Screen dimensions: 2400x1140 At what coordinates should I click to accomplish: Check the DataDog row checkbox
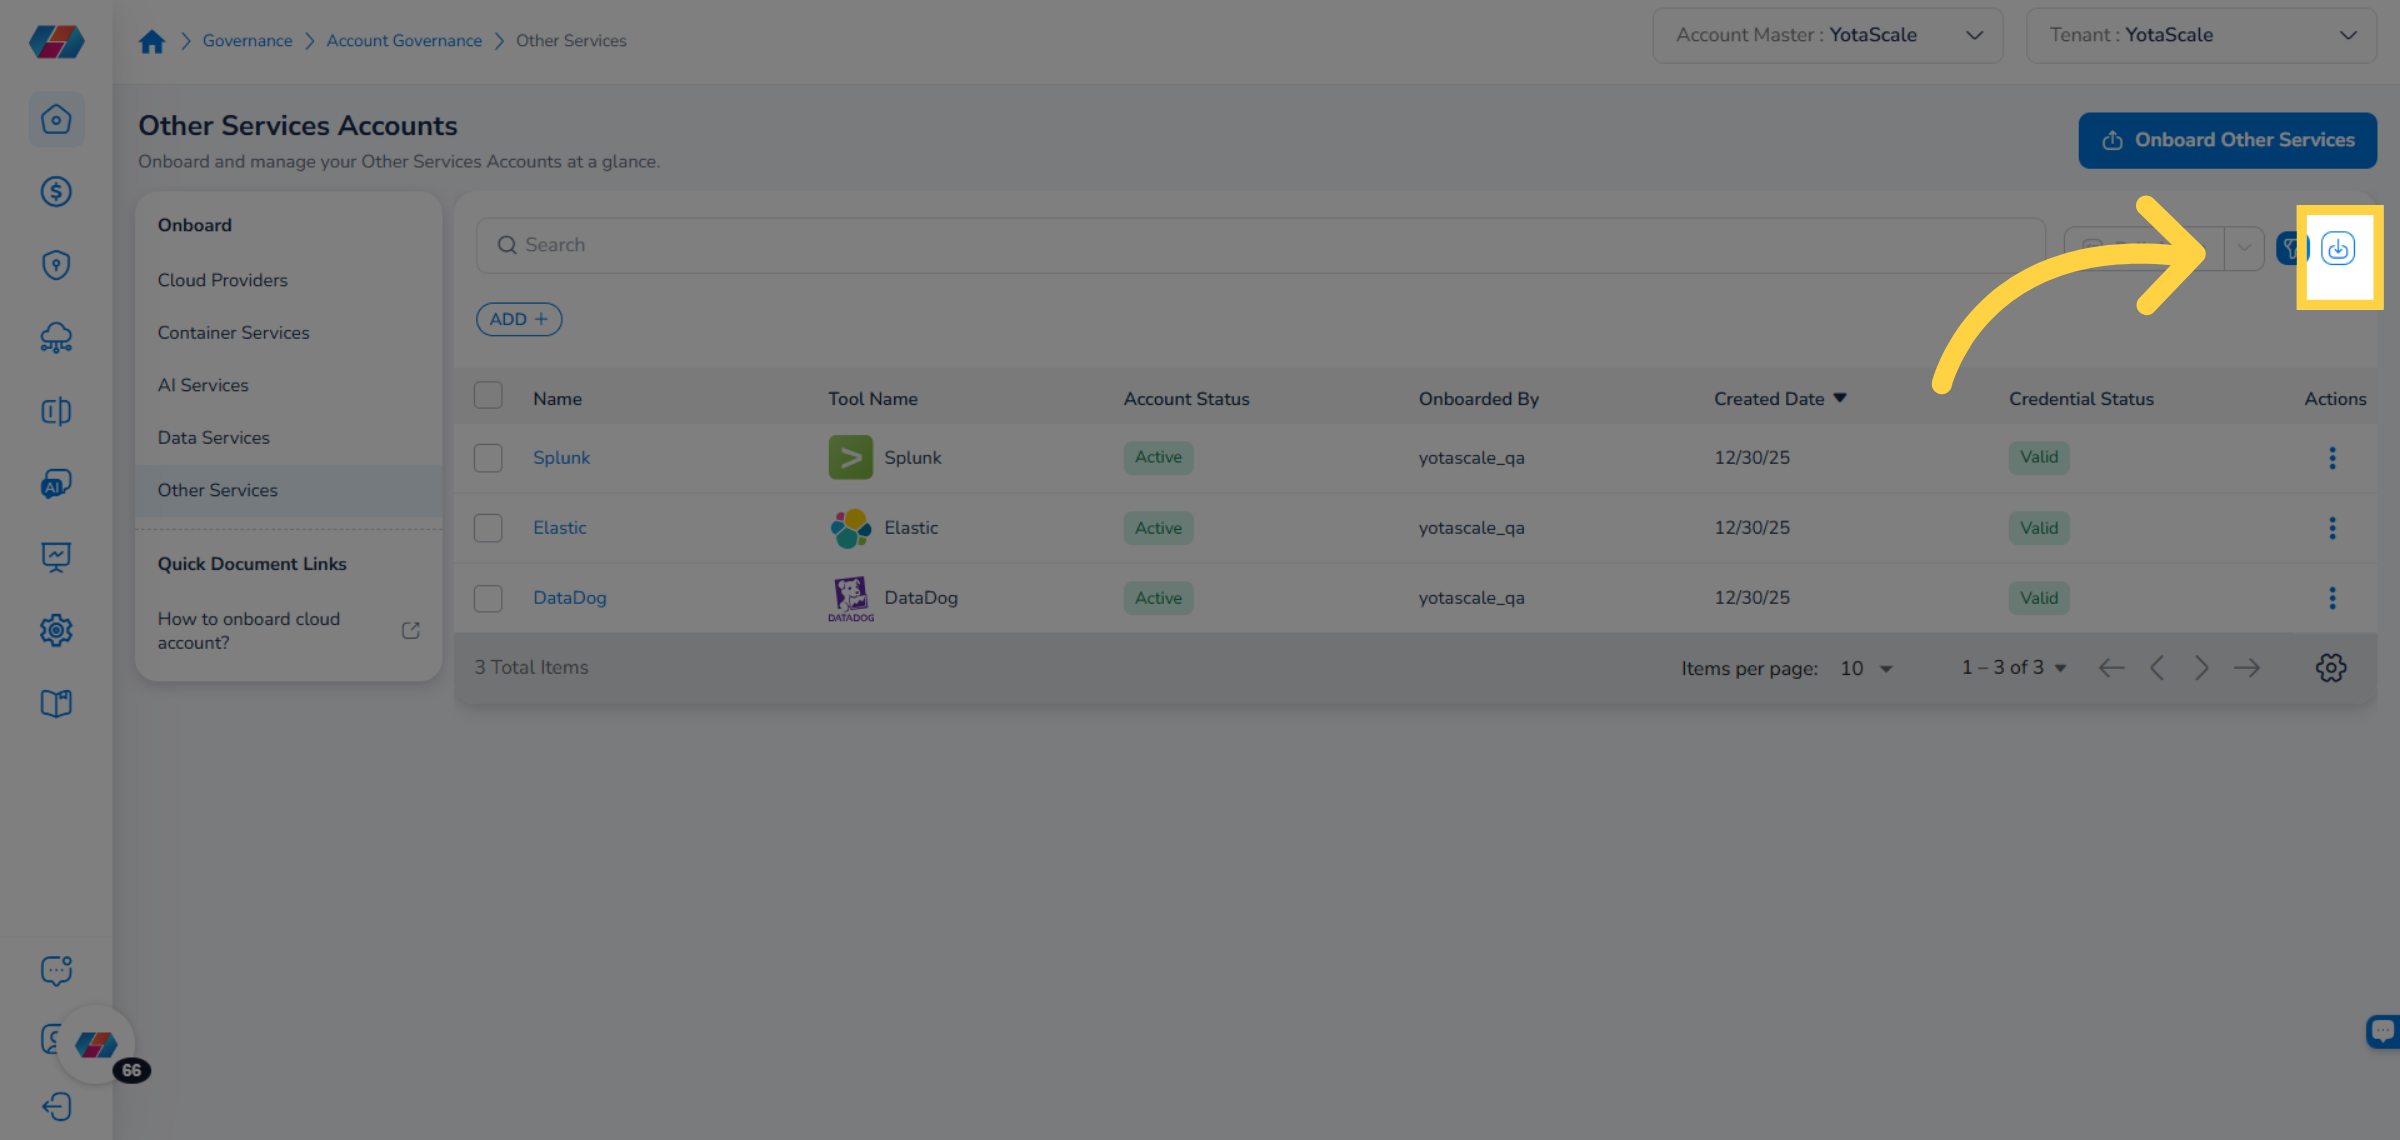pyautogui.click(x=488, y=597)
